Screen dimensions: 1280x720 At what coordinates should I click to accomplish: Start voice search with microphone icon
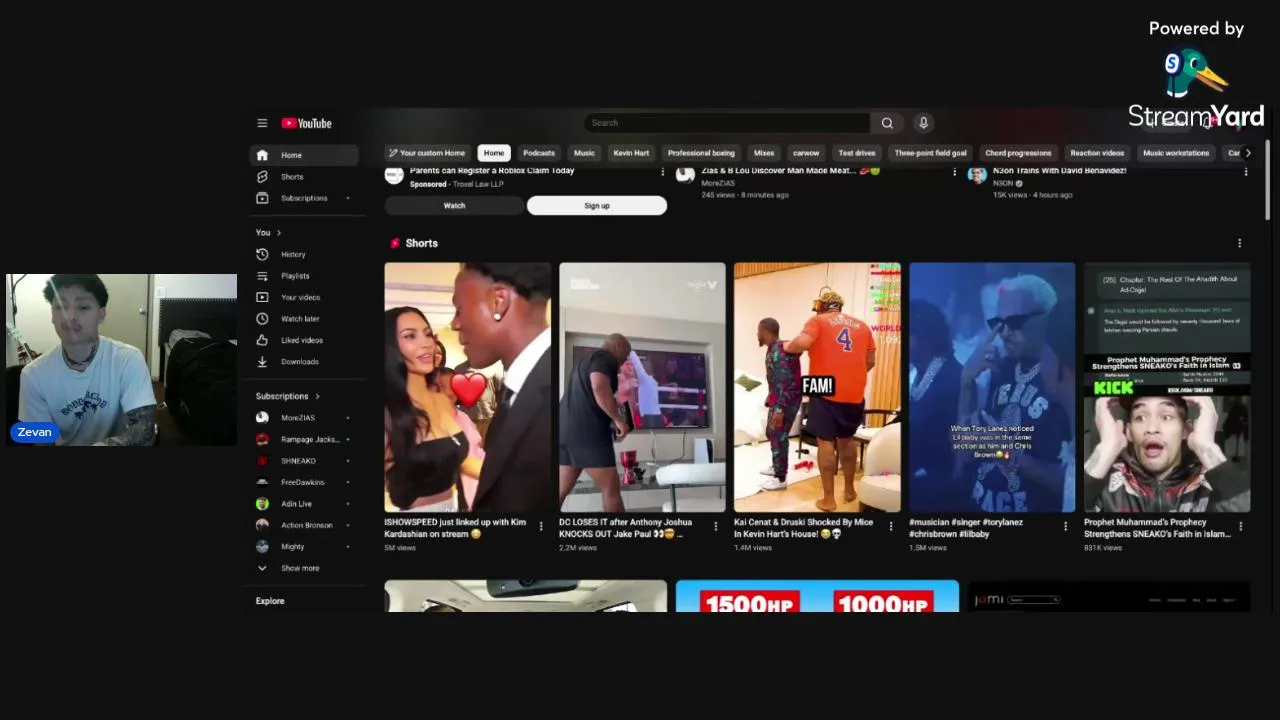tap(923, 123)
